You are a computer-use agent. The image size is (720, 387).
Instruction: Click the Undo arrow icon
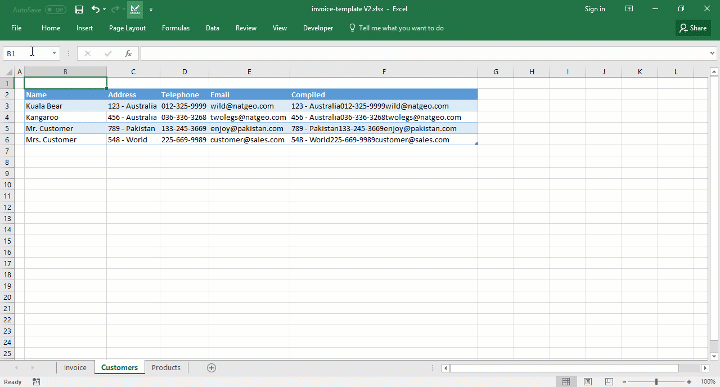tap(95, 9)
